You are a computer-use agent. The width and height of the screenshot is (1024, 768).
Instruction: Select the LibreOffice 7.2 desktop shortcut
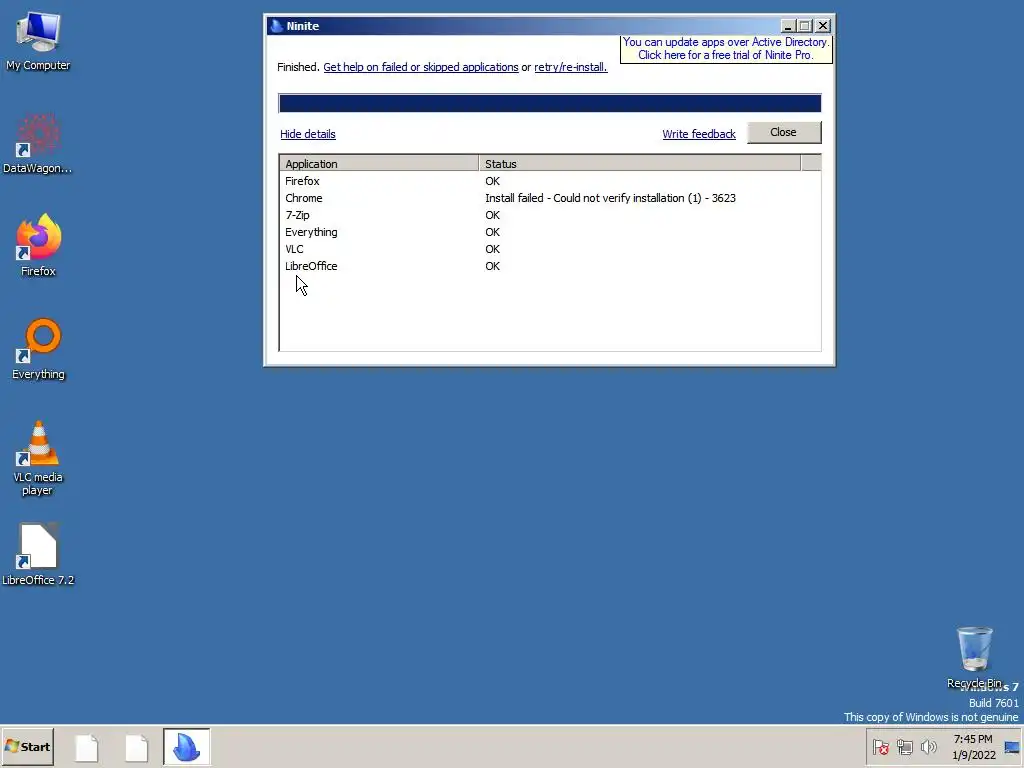pyautogui.click(x=38, y=554)
